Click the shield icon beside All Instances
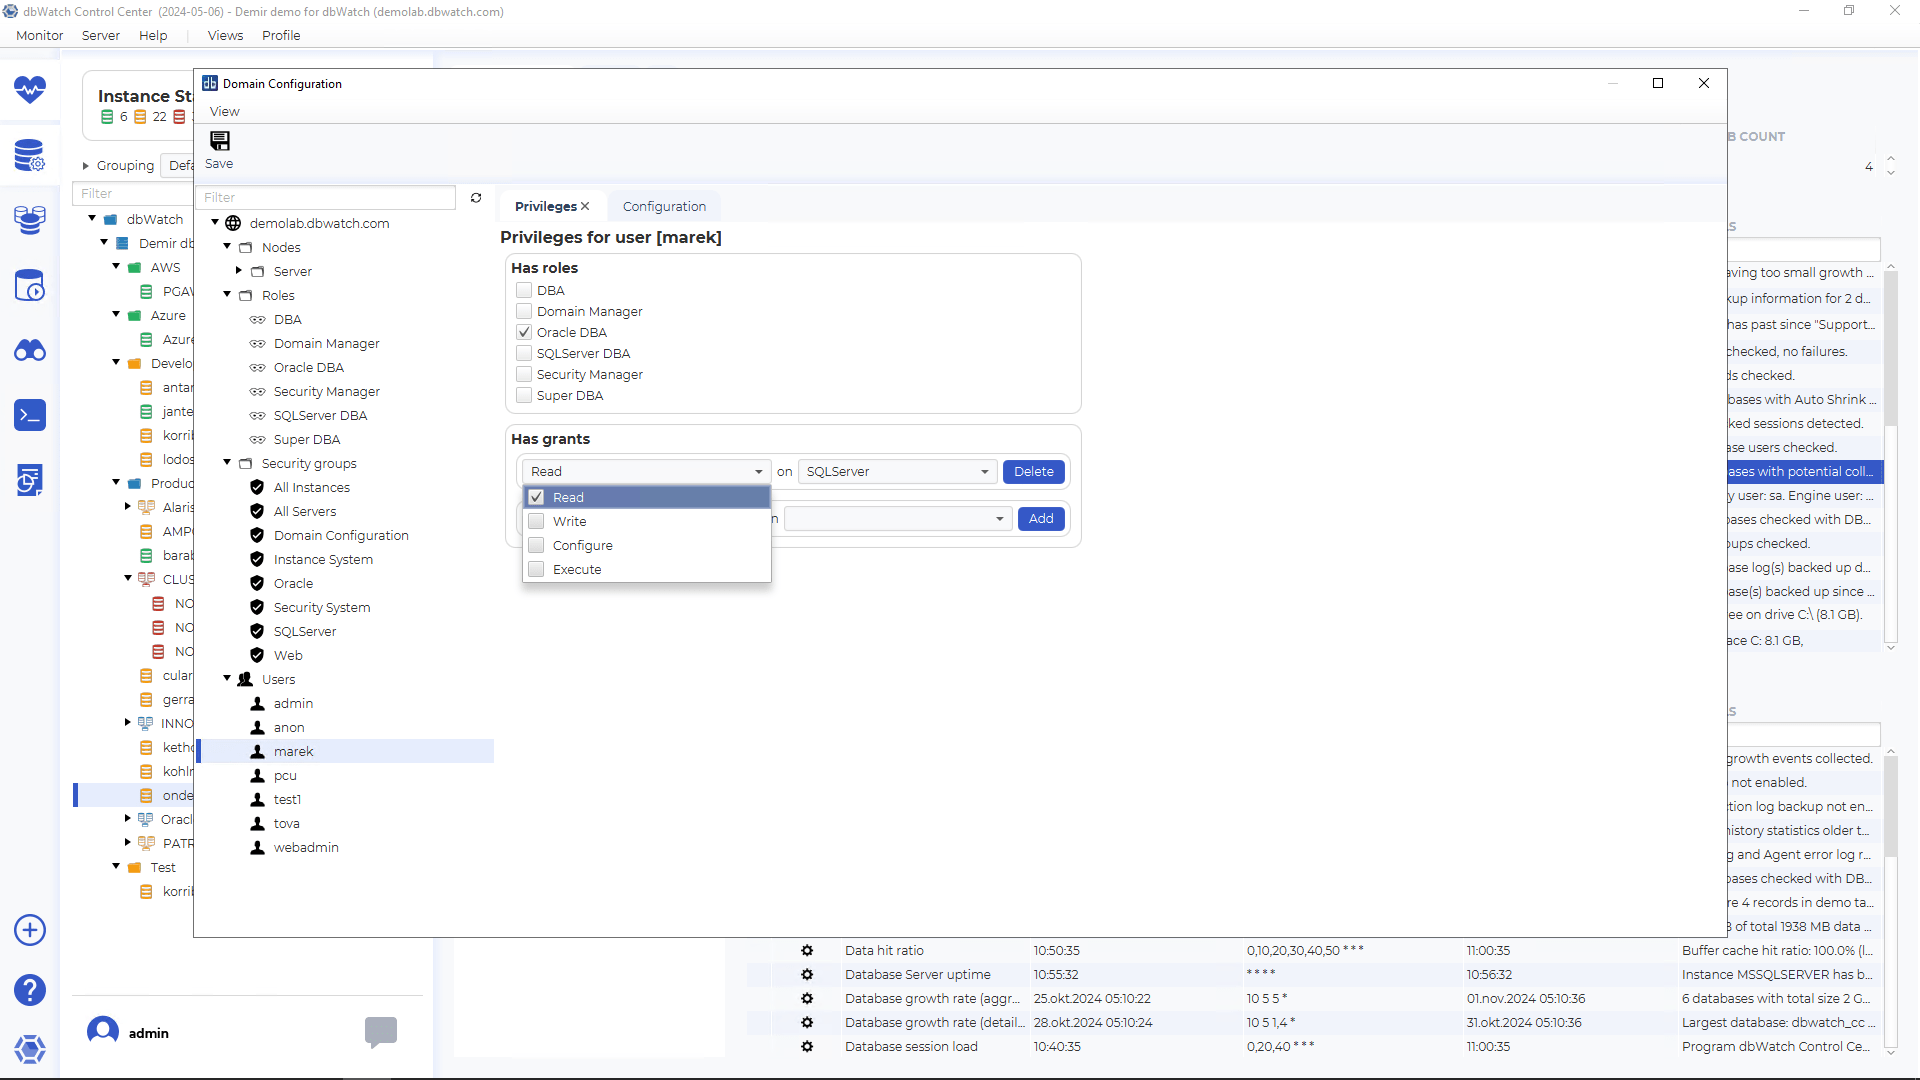The height and width of the screenshot is (1080, 1920). pyautogui.click(x=257, y=488)
